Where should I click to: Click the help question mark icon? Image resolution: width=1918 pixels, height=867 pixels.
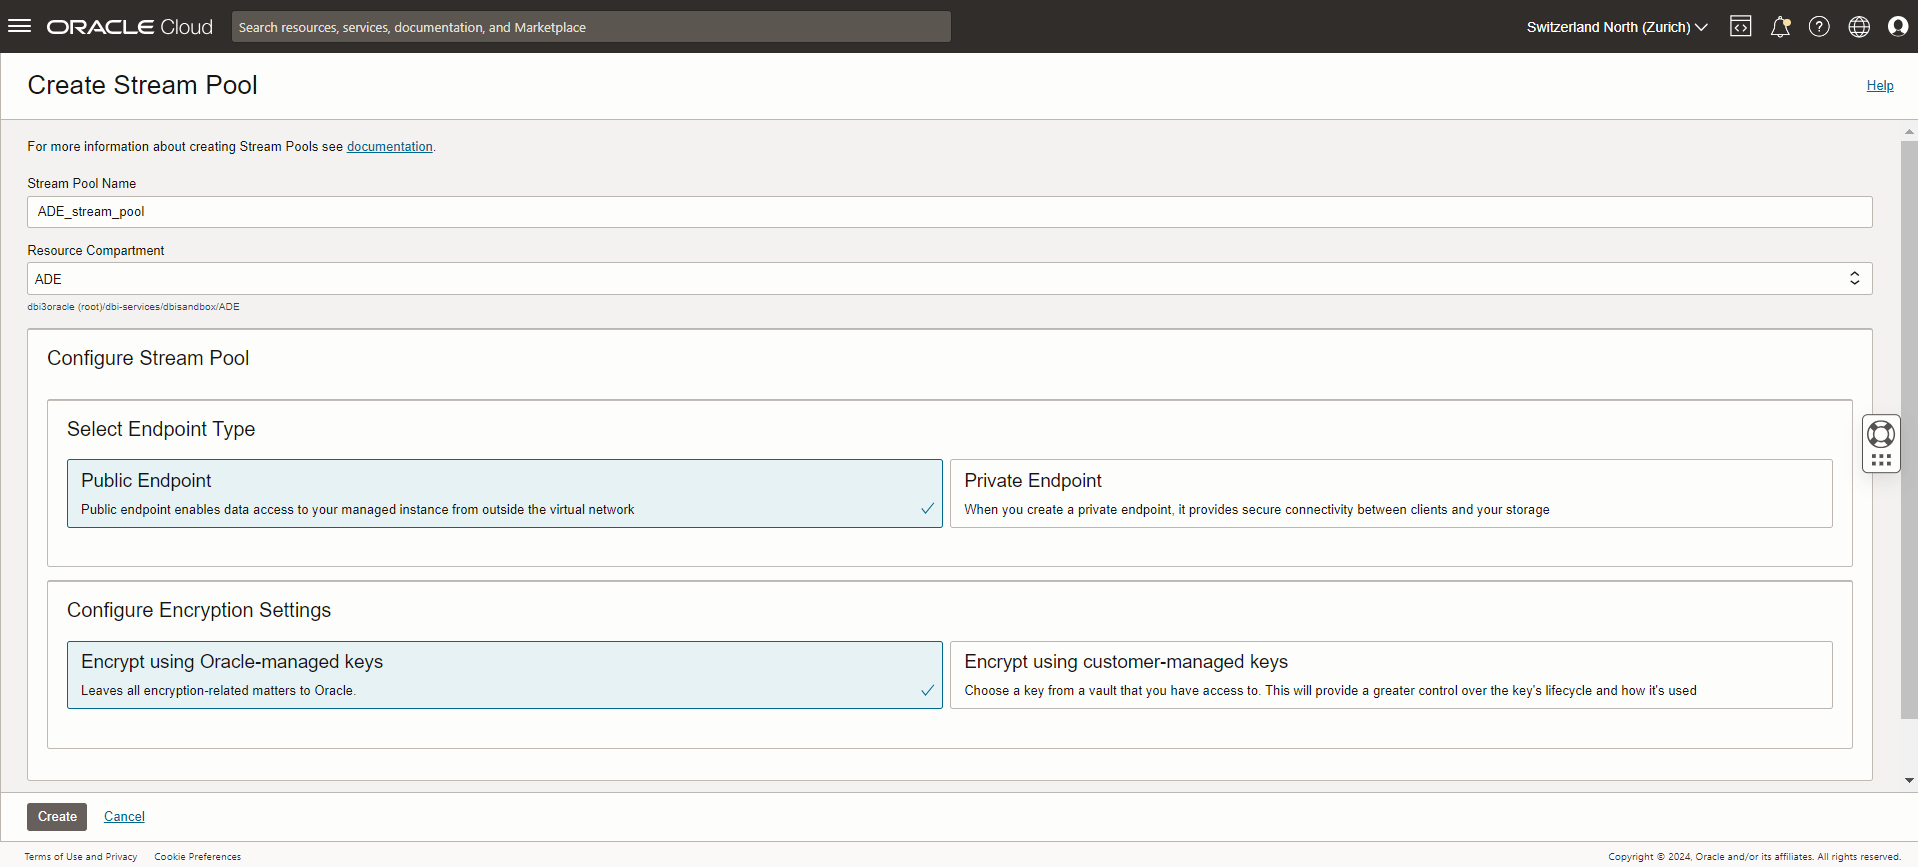coord(1819,27)
